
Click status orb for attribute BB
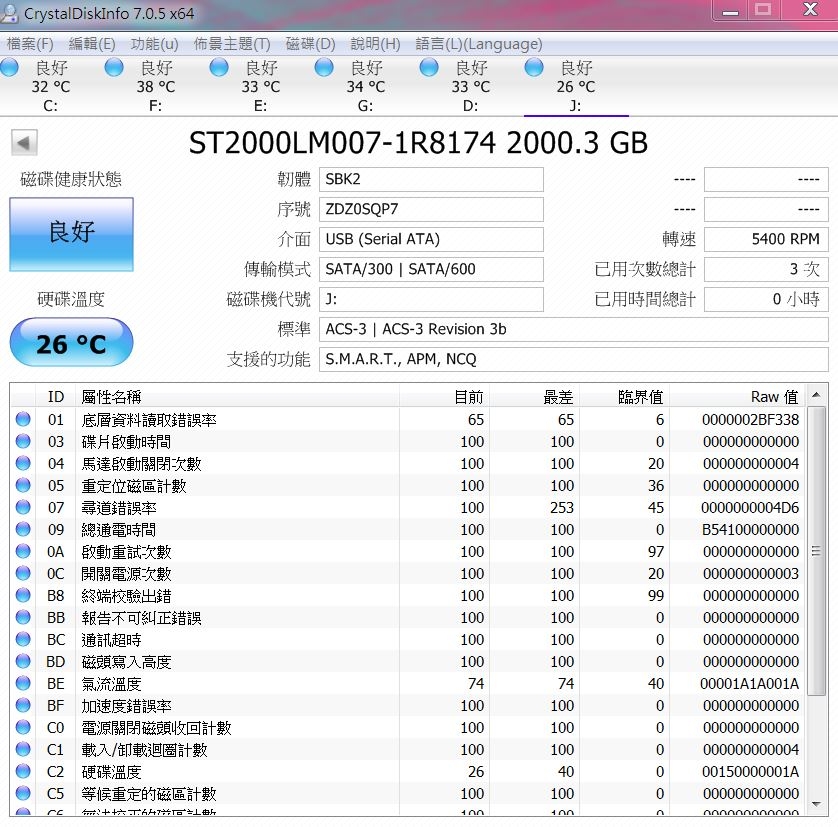pyautogui.click(x=23, y=617)
